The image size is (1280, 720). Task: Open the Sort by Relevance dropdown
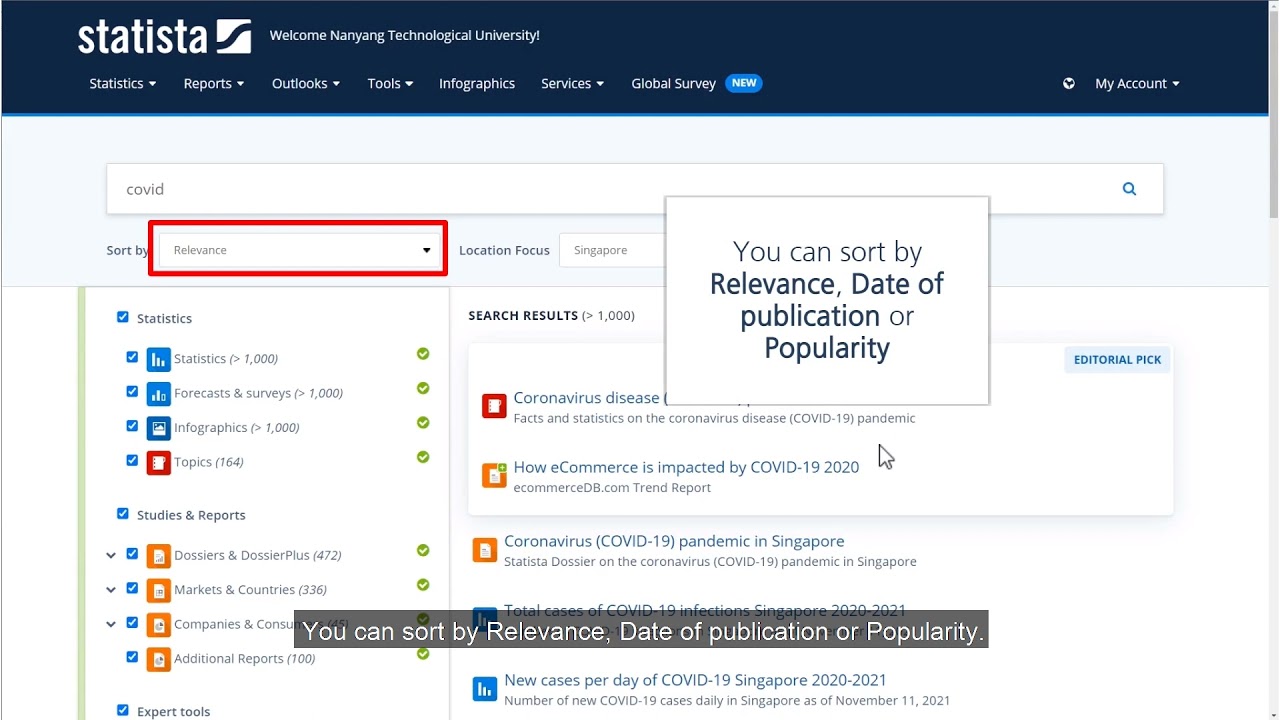[x=299, y=250]
